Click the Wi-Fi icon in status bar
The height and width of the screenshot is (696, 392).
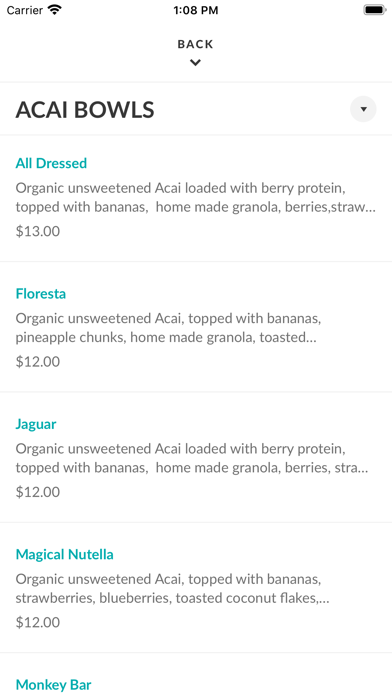55,10
